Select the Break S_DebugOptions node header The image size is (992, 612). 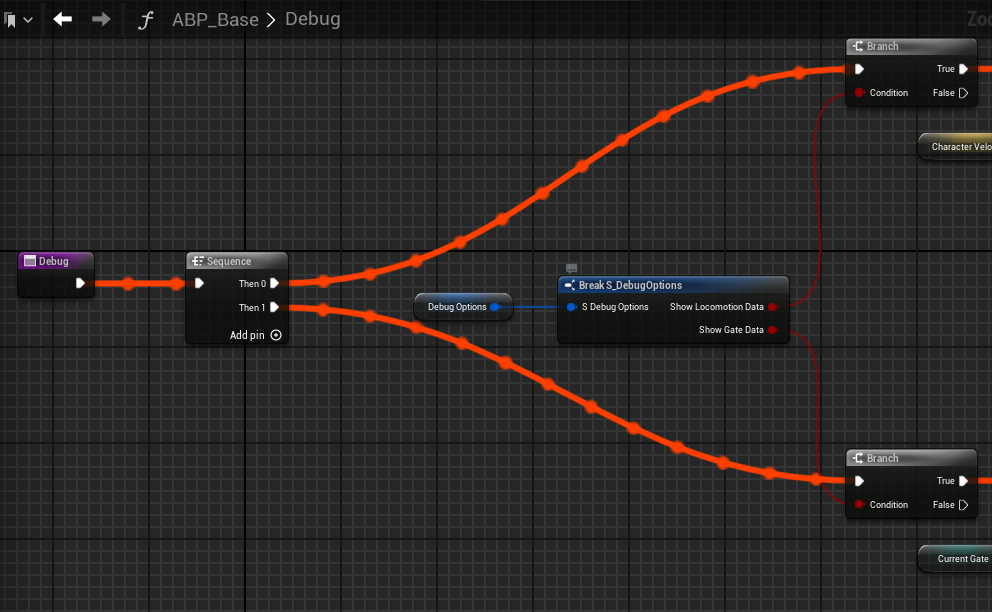tap(673, 285)
